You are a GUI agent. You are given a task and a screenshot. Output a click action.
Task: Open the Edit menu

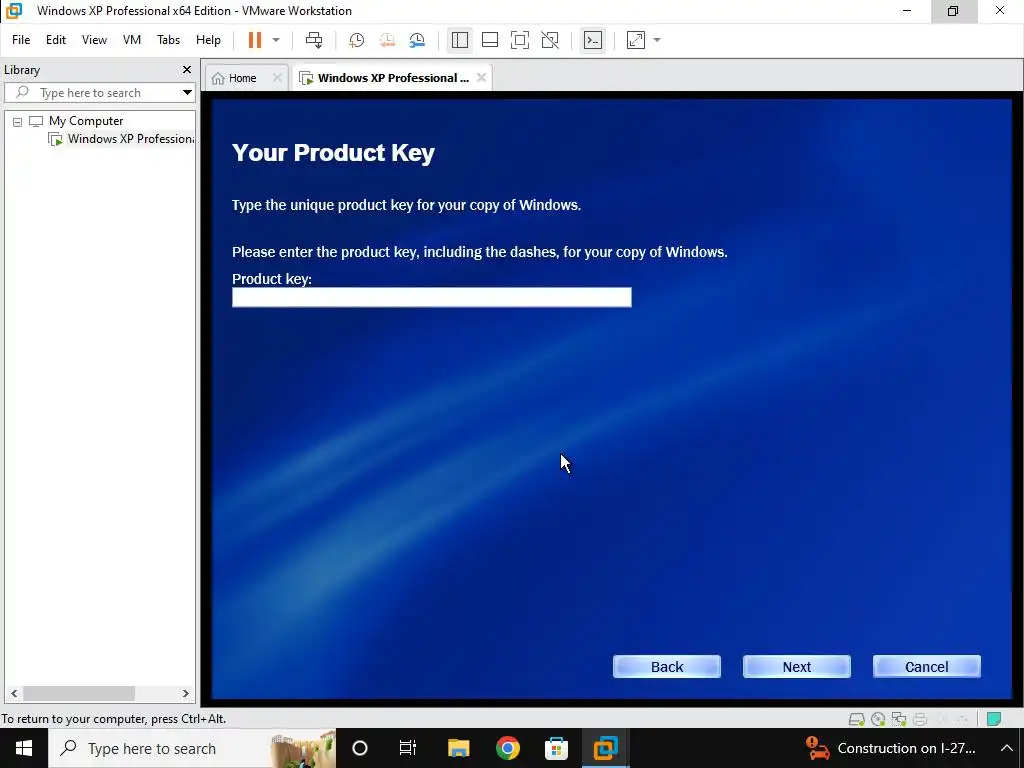[x=56, y=40]
